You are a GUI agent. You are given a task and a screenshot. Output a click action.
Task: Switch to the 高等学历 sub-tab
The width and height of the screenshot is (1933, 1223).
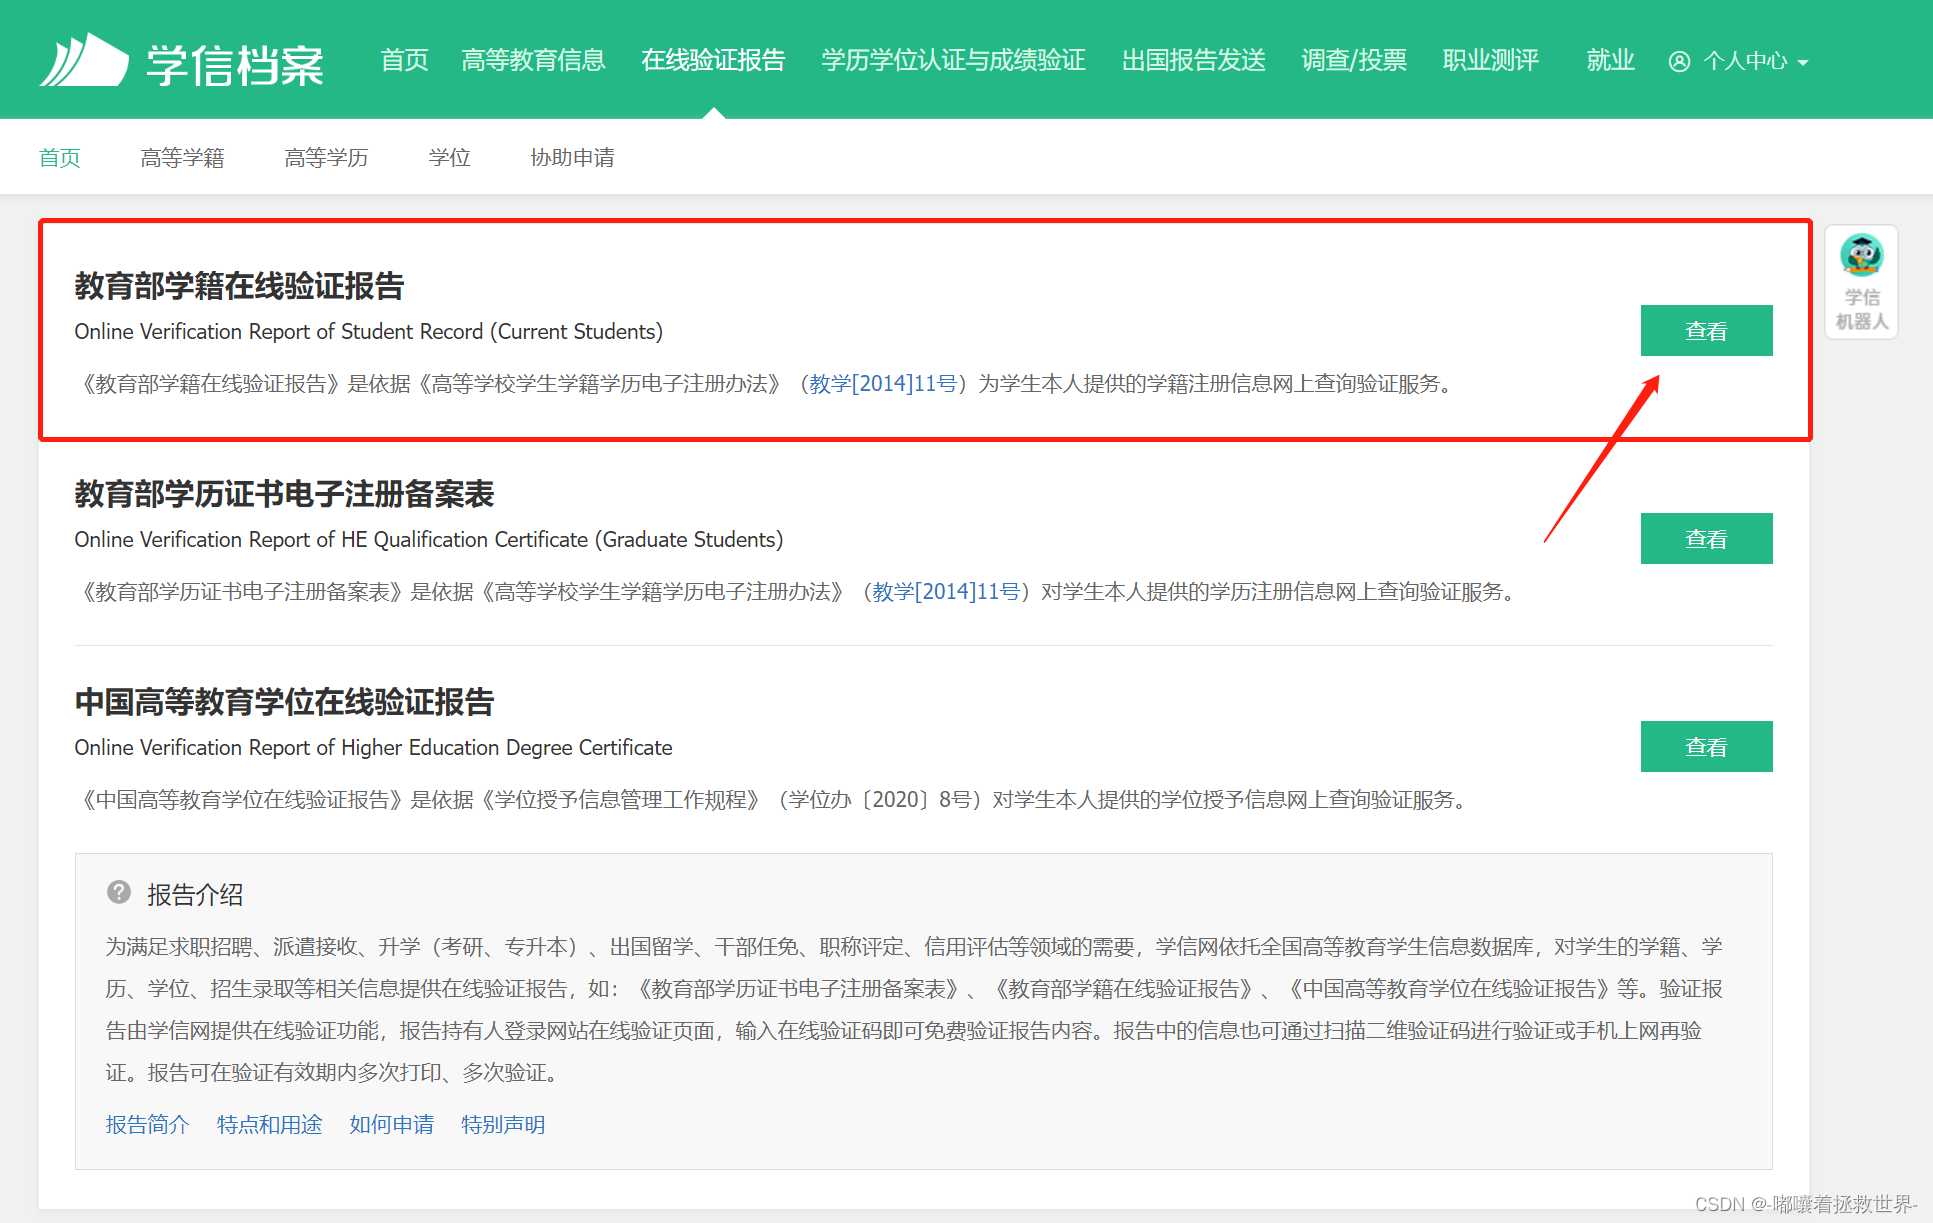(x=326, y=158)
